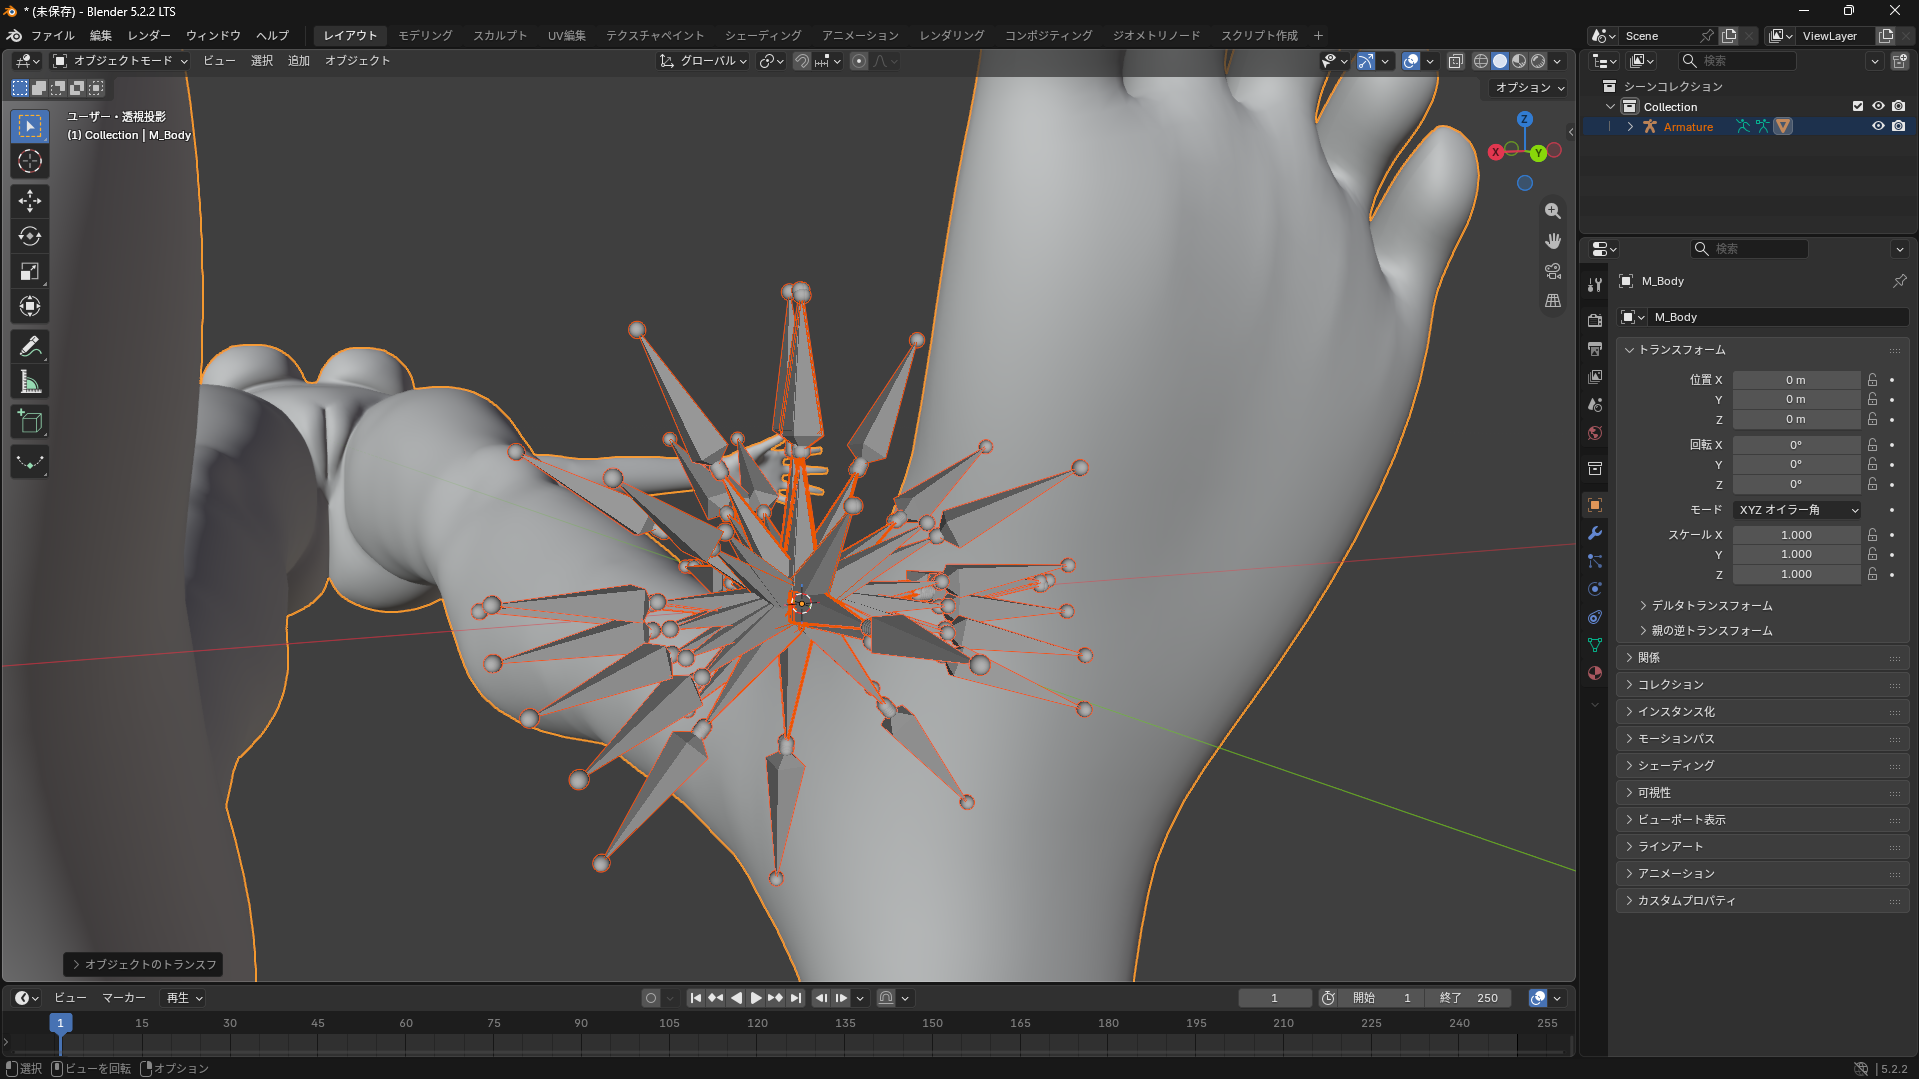Image resolution: width=1919 pixels, height=1079 pixels.
Task: Click the オプション button in viewport
Action: pyautogui.click(x=1528, y=88)
